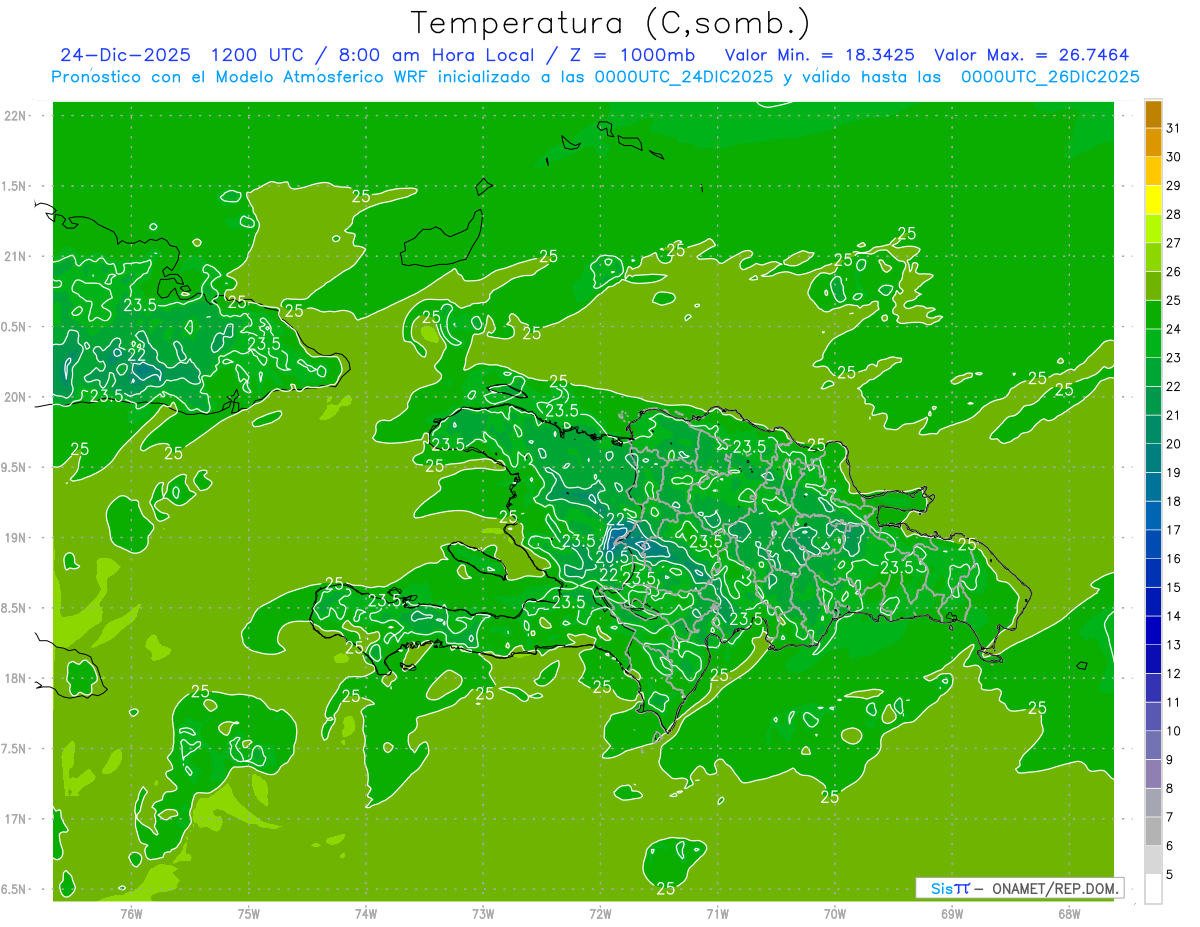Click the 'Temperatura (C,somb.)' chart title
Viewport: 1200px width, 927px height.
[x=610, y=23]
